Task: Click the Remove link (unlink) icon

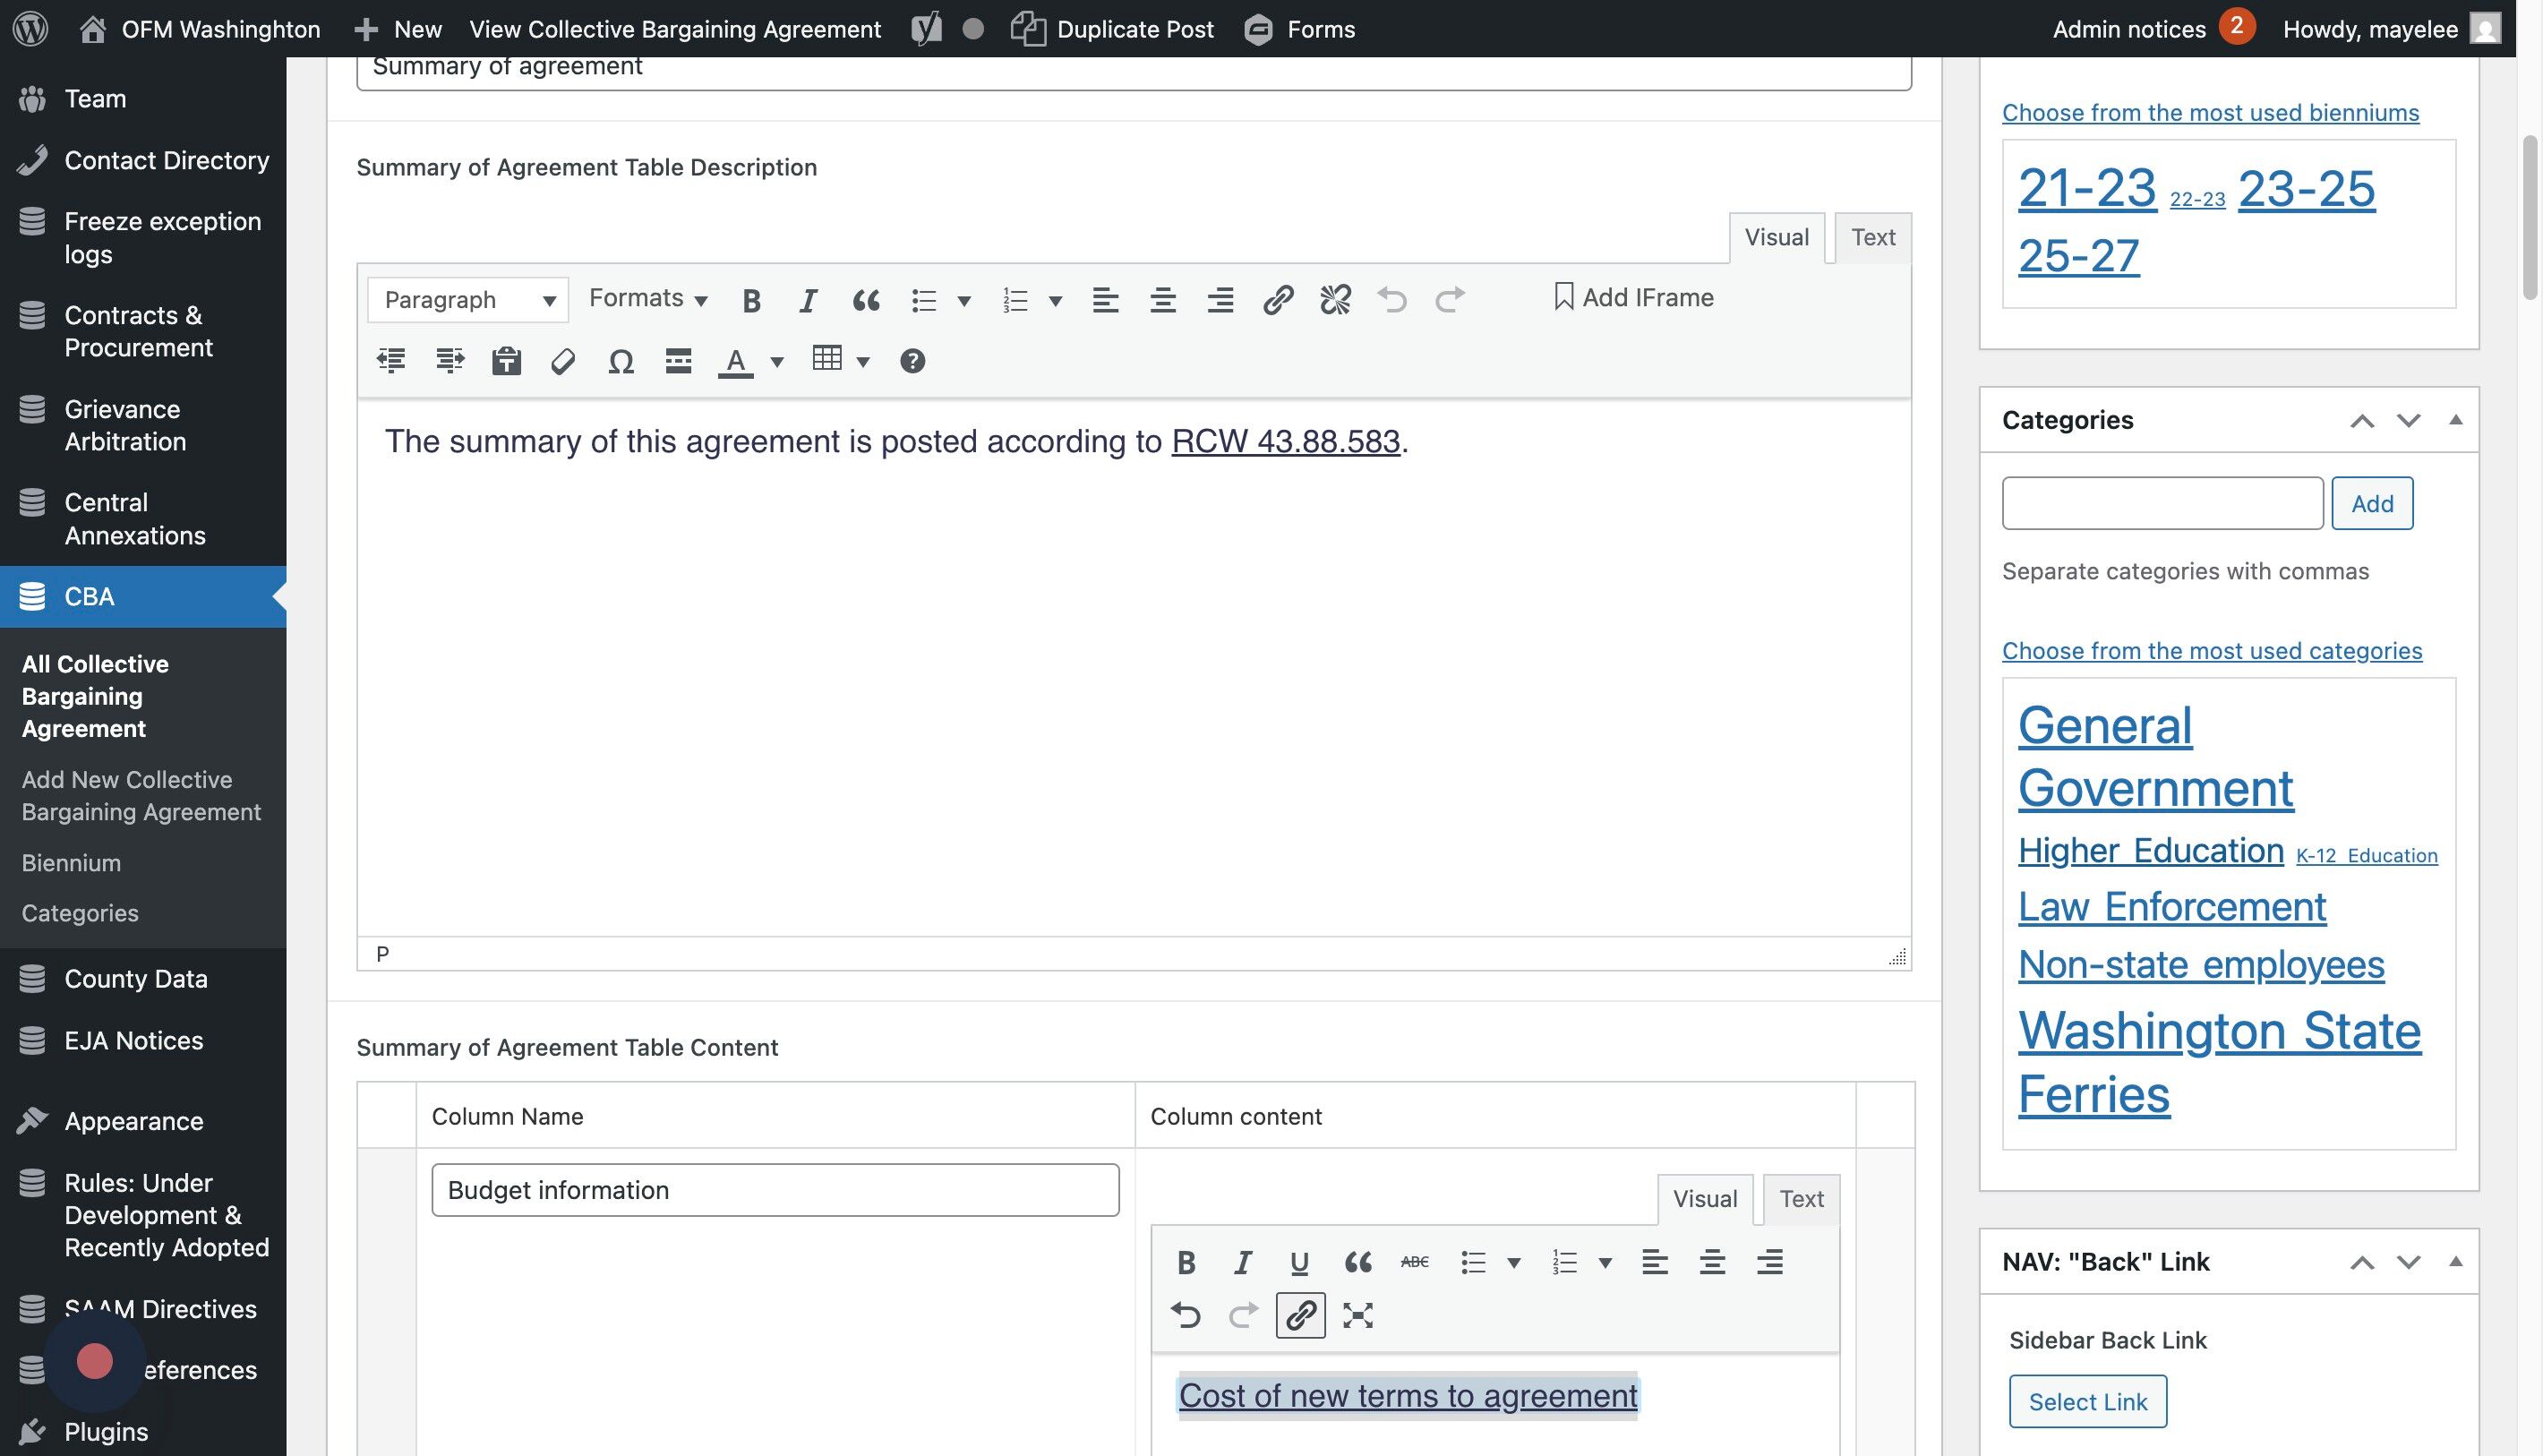Action: [1335, 299]
